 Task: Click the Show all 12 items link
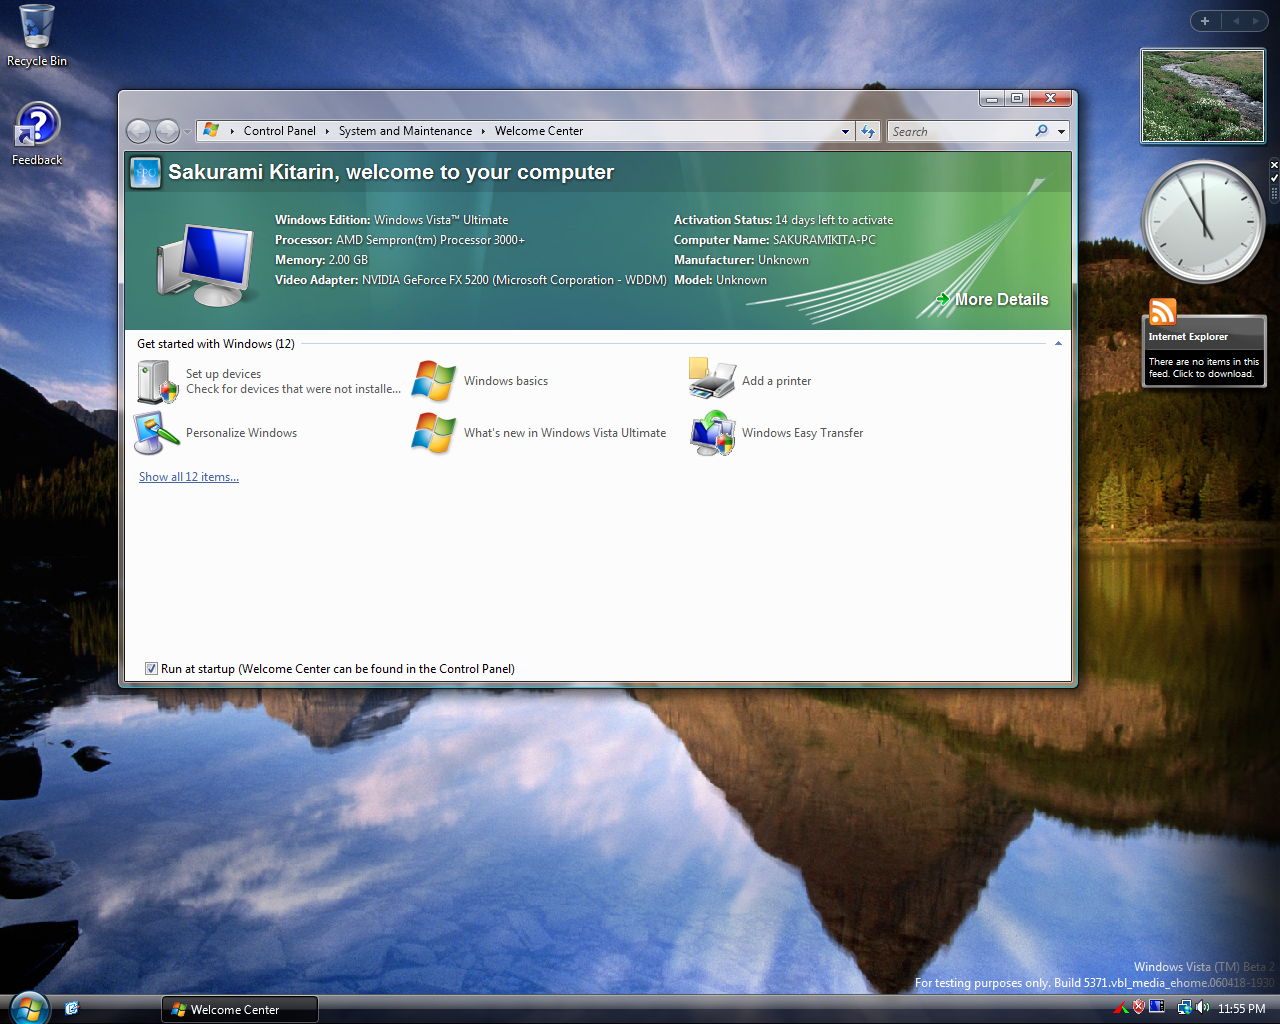[x=189, y=477]
